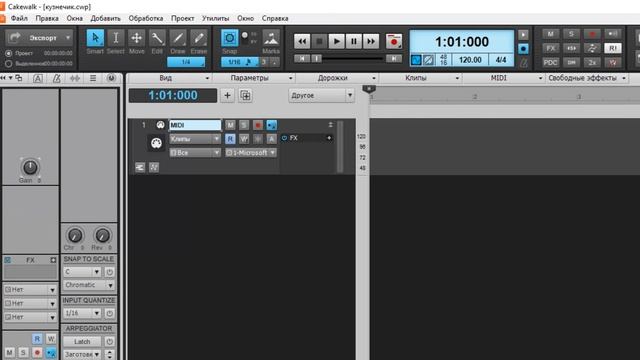Select the Проект export radio button

tap(9, 53)
